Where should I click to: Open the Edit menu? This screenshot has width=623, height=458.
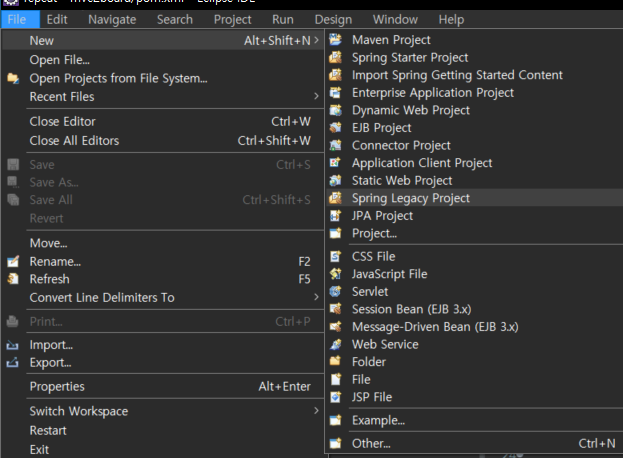(57, 19)
